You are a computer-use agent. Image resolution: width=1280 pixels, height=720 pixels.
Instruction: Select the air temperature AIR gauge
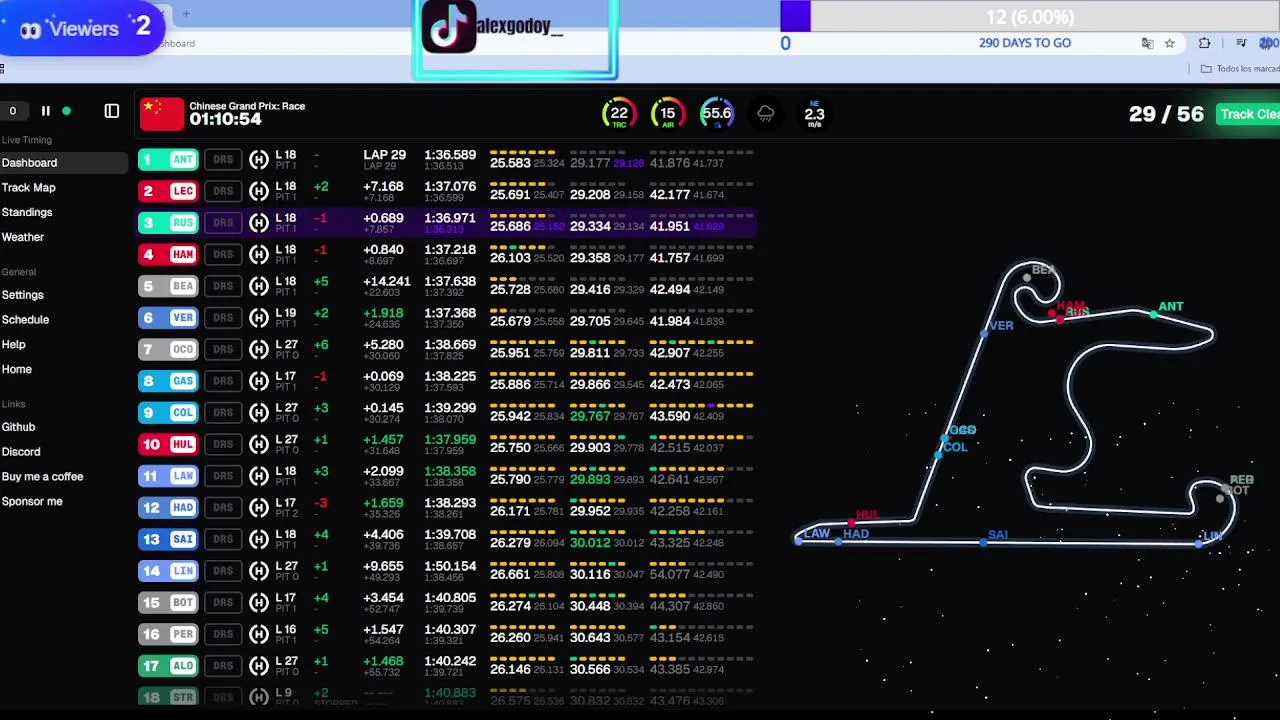click(x=668, y=114)
